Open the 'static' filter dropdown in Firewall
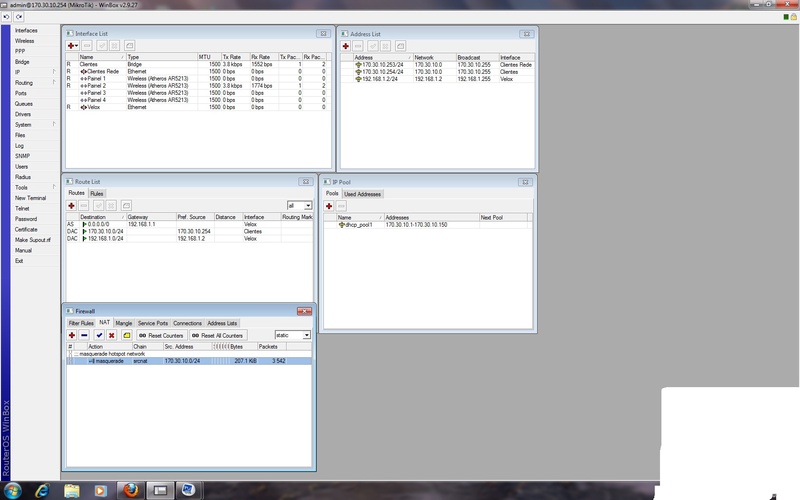This screenshot has width=800, height=500. point(307,335)
